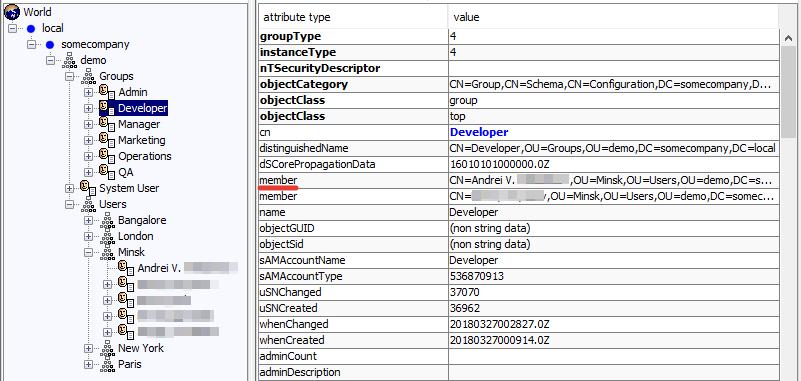
Task: Expand the System User node
Action: (x=69, y=188)
